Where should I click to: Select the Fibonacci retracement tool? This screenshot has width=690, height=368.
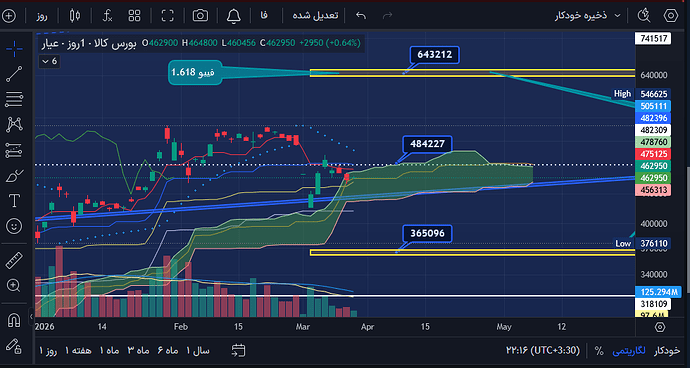coord(14,100)
